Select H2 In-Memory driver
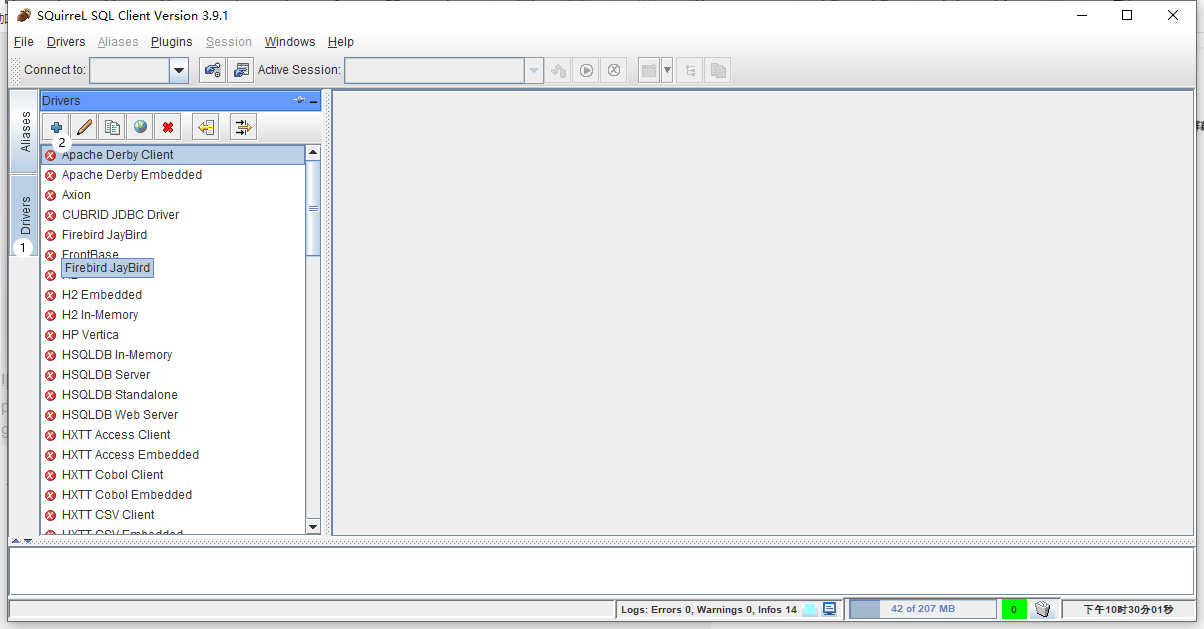This screenshot has width=1204, height=629. pyautogui.click(x=173, y=315)
